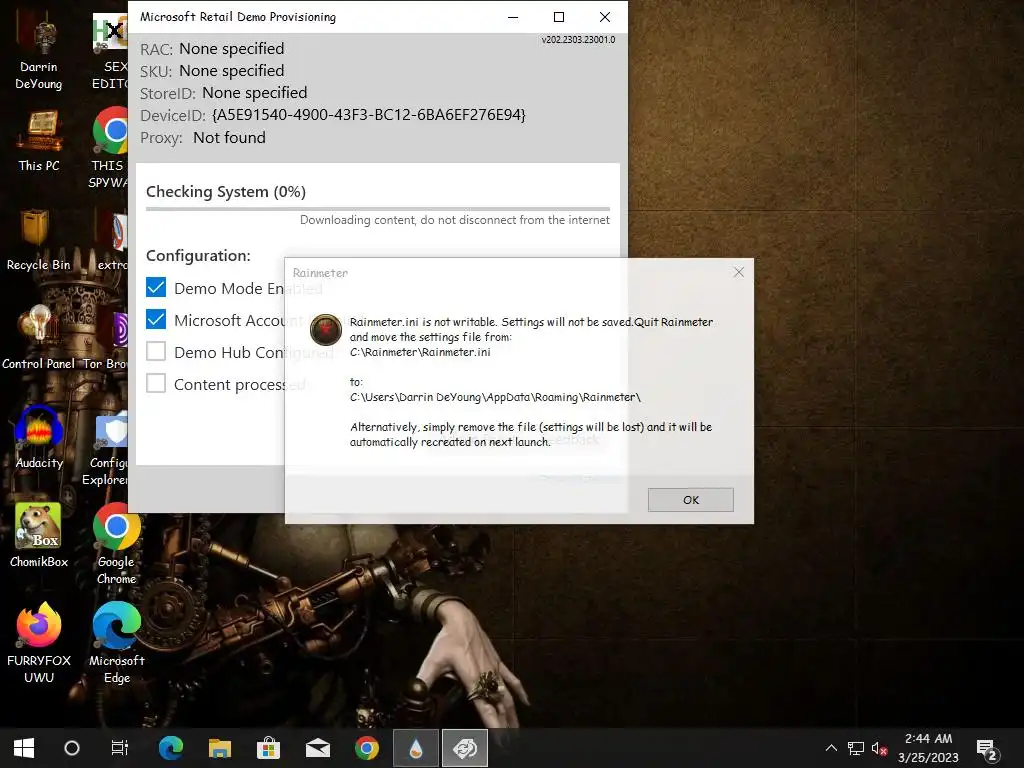Image resolution: width=1024 pixels, height=768 pixels.
Task: Open the clock showing 2:44 AM
Action: point(928,748)
